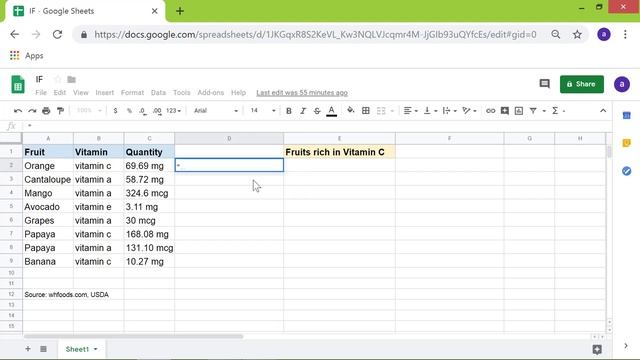Screen dimensions: 640x360
Task: Click the merge cells icon
Action: (x=381, y=111)
